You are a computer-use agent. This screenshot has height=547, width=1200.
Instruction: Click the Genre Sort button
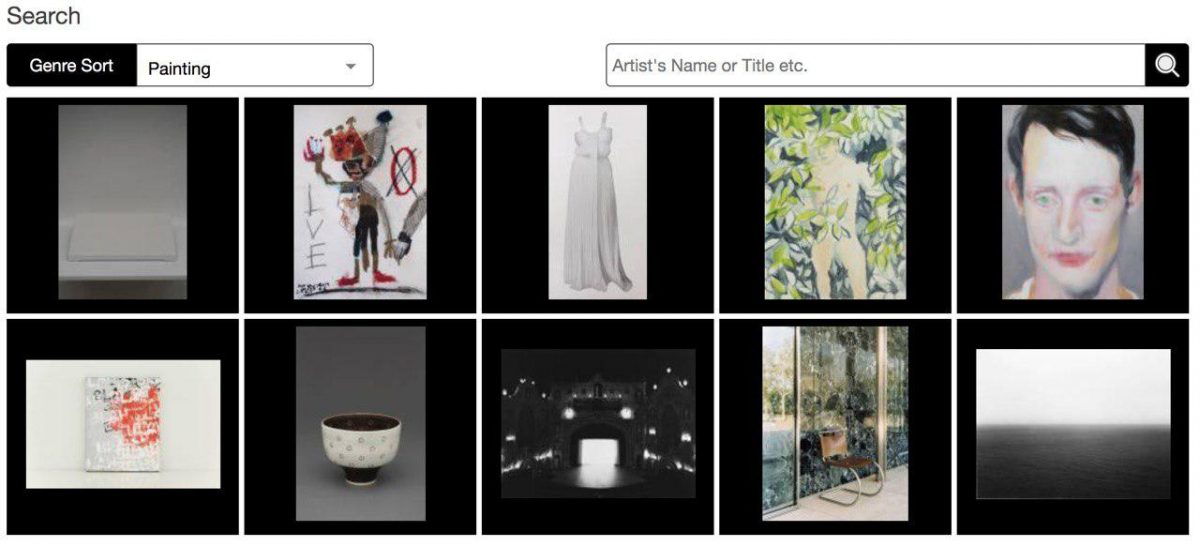(x=71, y=65)
